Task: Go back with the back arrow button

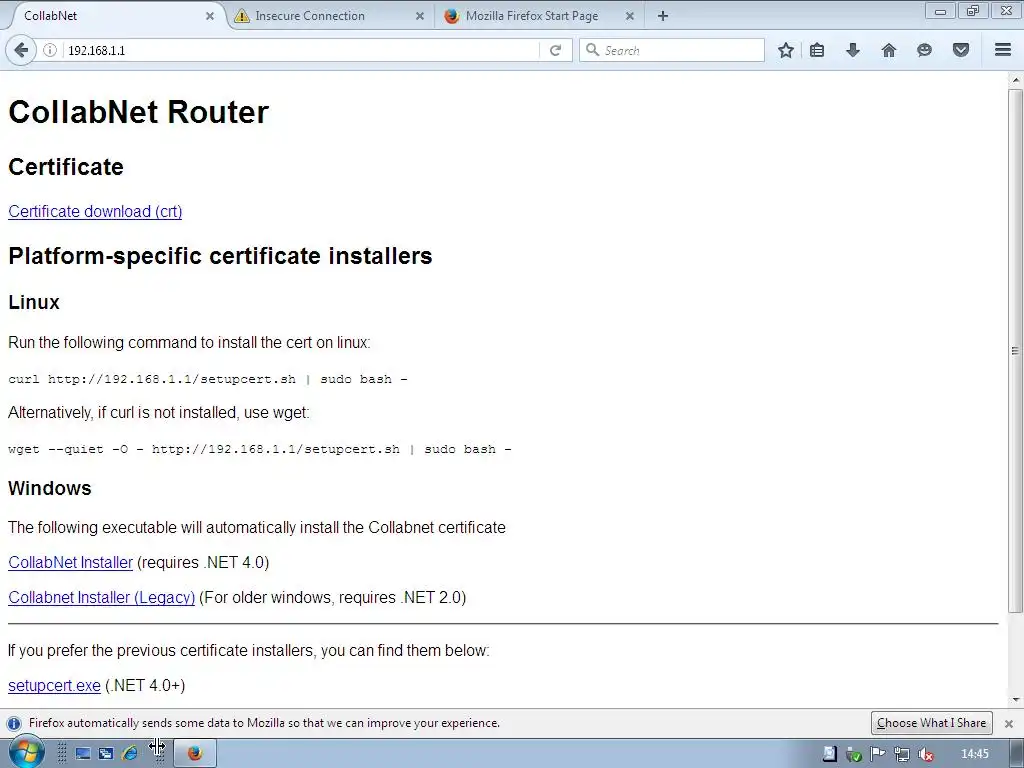Action: [21, 50]
